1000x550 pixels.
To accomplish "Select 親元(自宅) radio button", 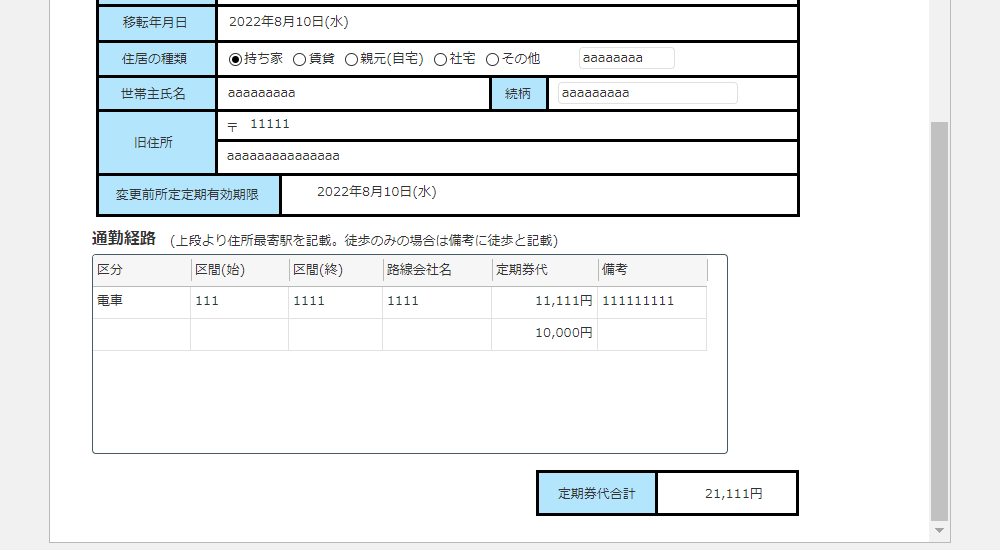I will tap(351, 59).
